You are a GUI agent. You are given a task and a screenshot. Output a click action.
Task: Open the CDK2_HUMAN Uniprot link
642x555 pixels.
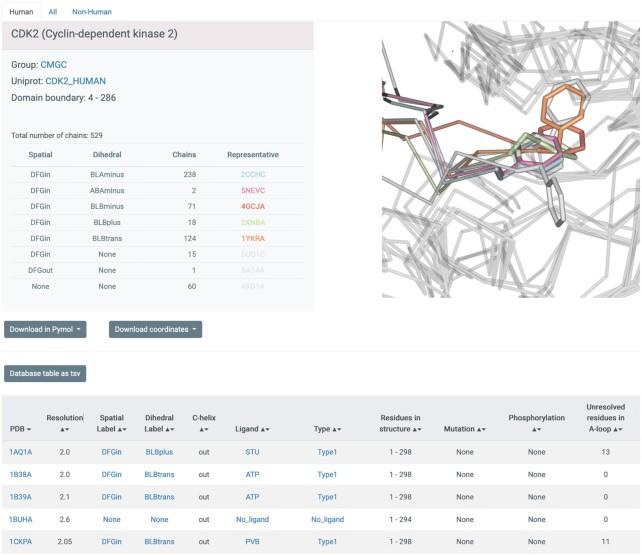point(75,81)
